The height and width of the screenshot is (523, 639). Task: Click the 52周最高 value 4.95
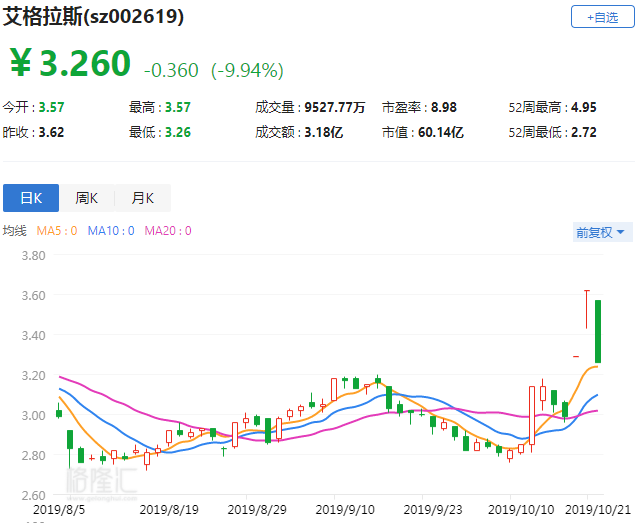pyautogui.click(x=584, y=107)
